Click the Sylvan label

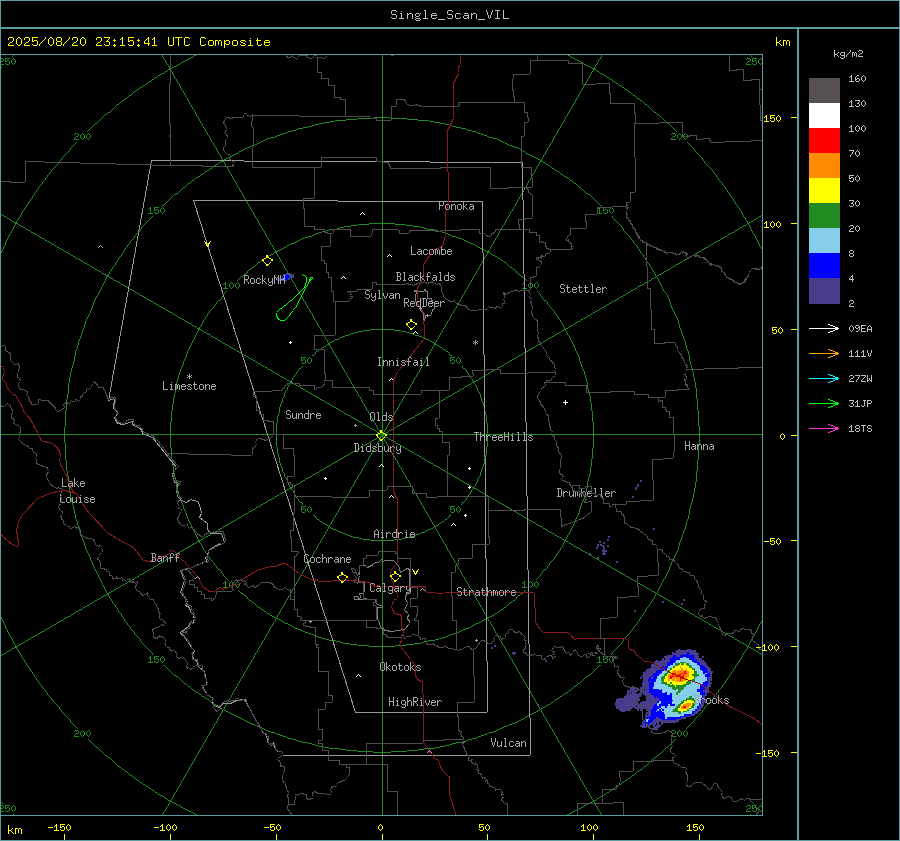[382, 296]
